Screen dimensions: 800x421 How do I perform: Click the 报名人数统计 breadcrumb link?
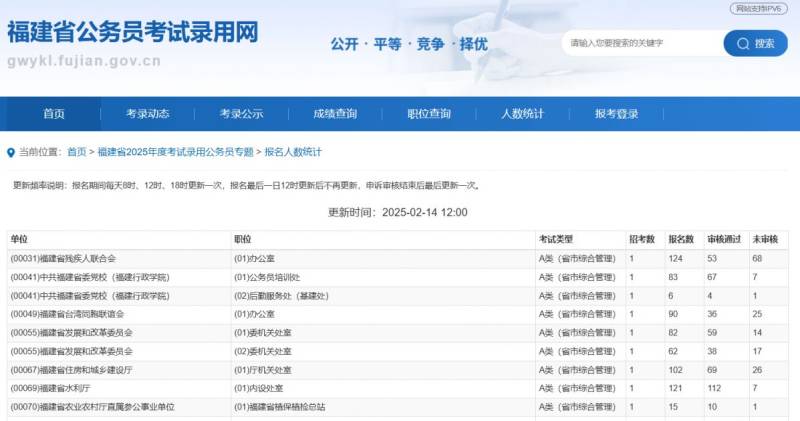point(293,152)
